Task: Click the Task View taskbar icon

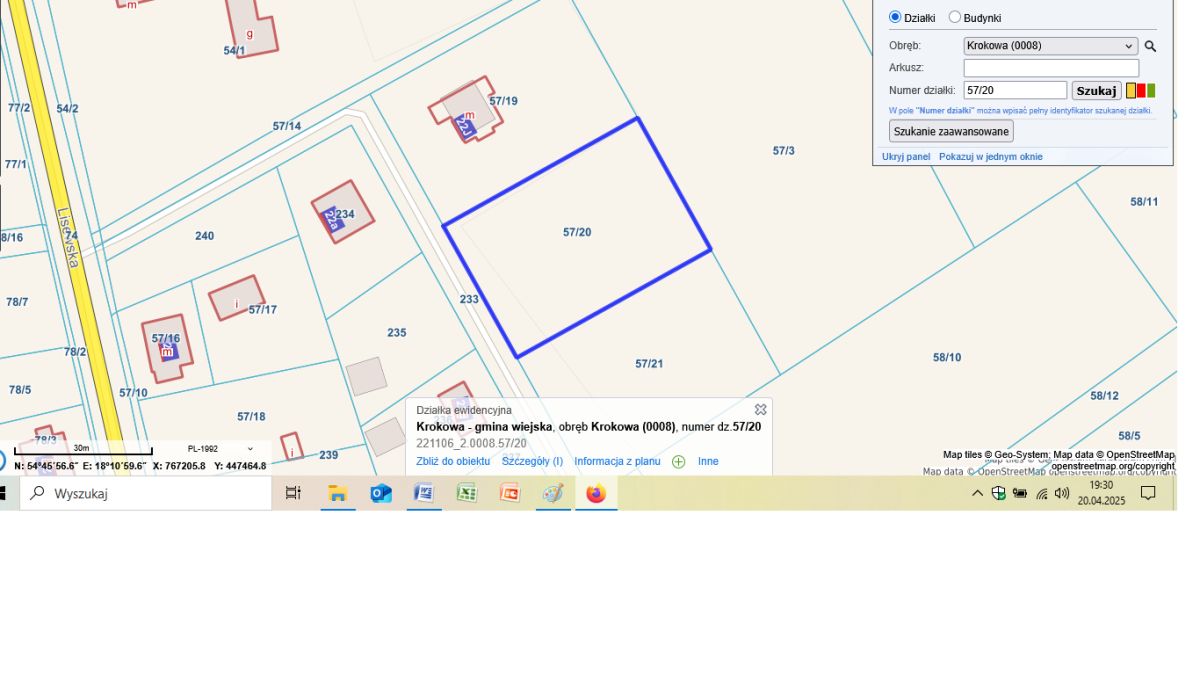Action: (293, 493)
